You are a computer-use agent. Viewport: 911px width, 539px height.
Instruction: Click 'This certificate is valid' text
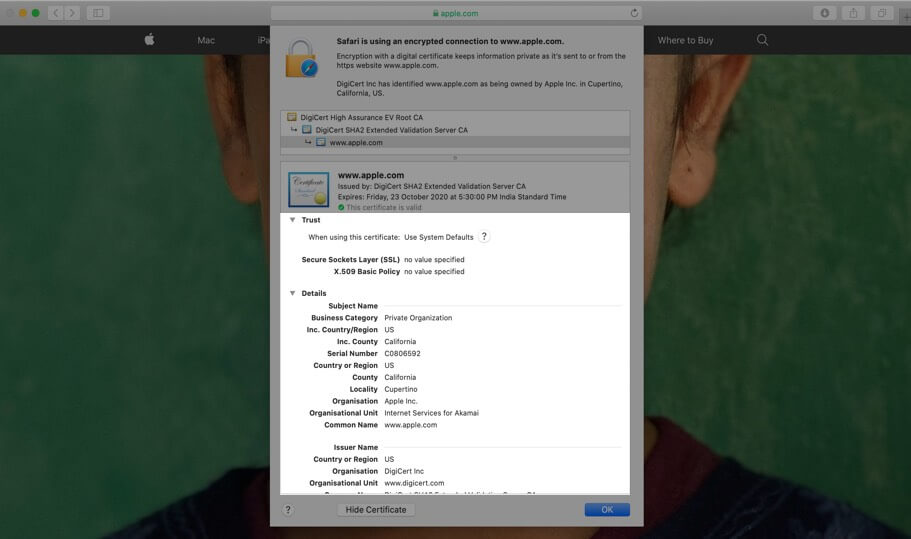point(383,207)
